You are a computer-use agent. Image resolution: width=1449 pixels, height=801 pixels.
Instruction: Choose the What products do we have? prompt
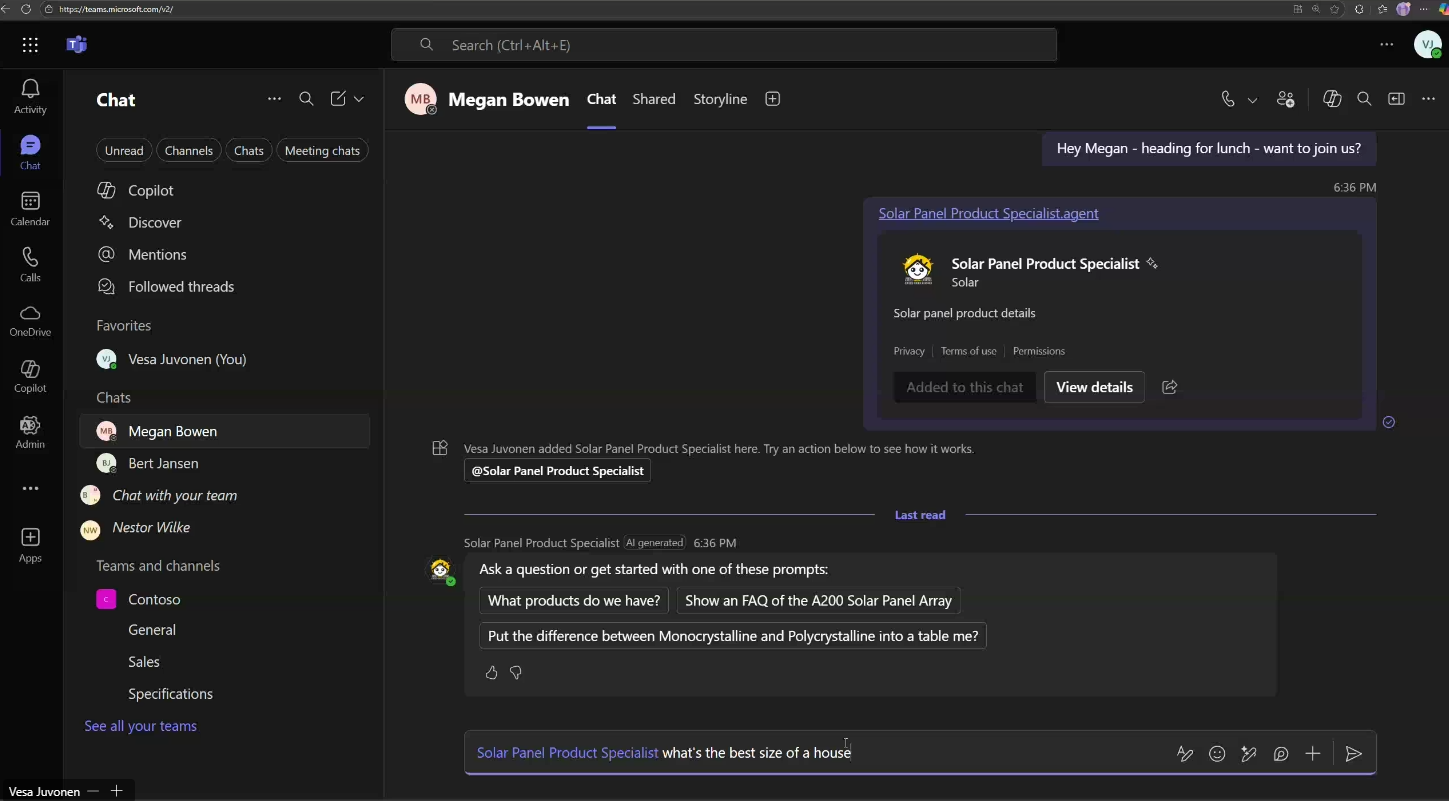[574, 601]
